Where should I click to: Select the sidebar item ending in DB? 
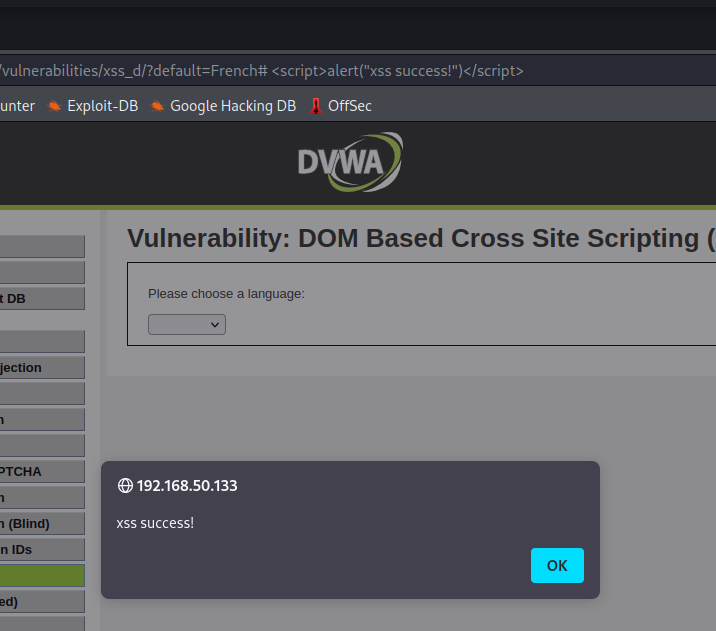(42, 298)
